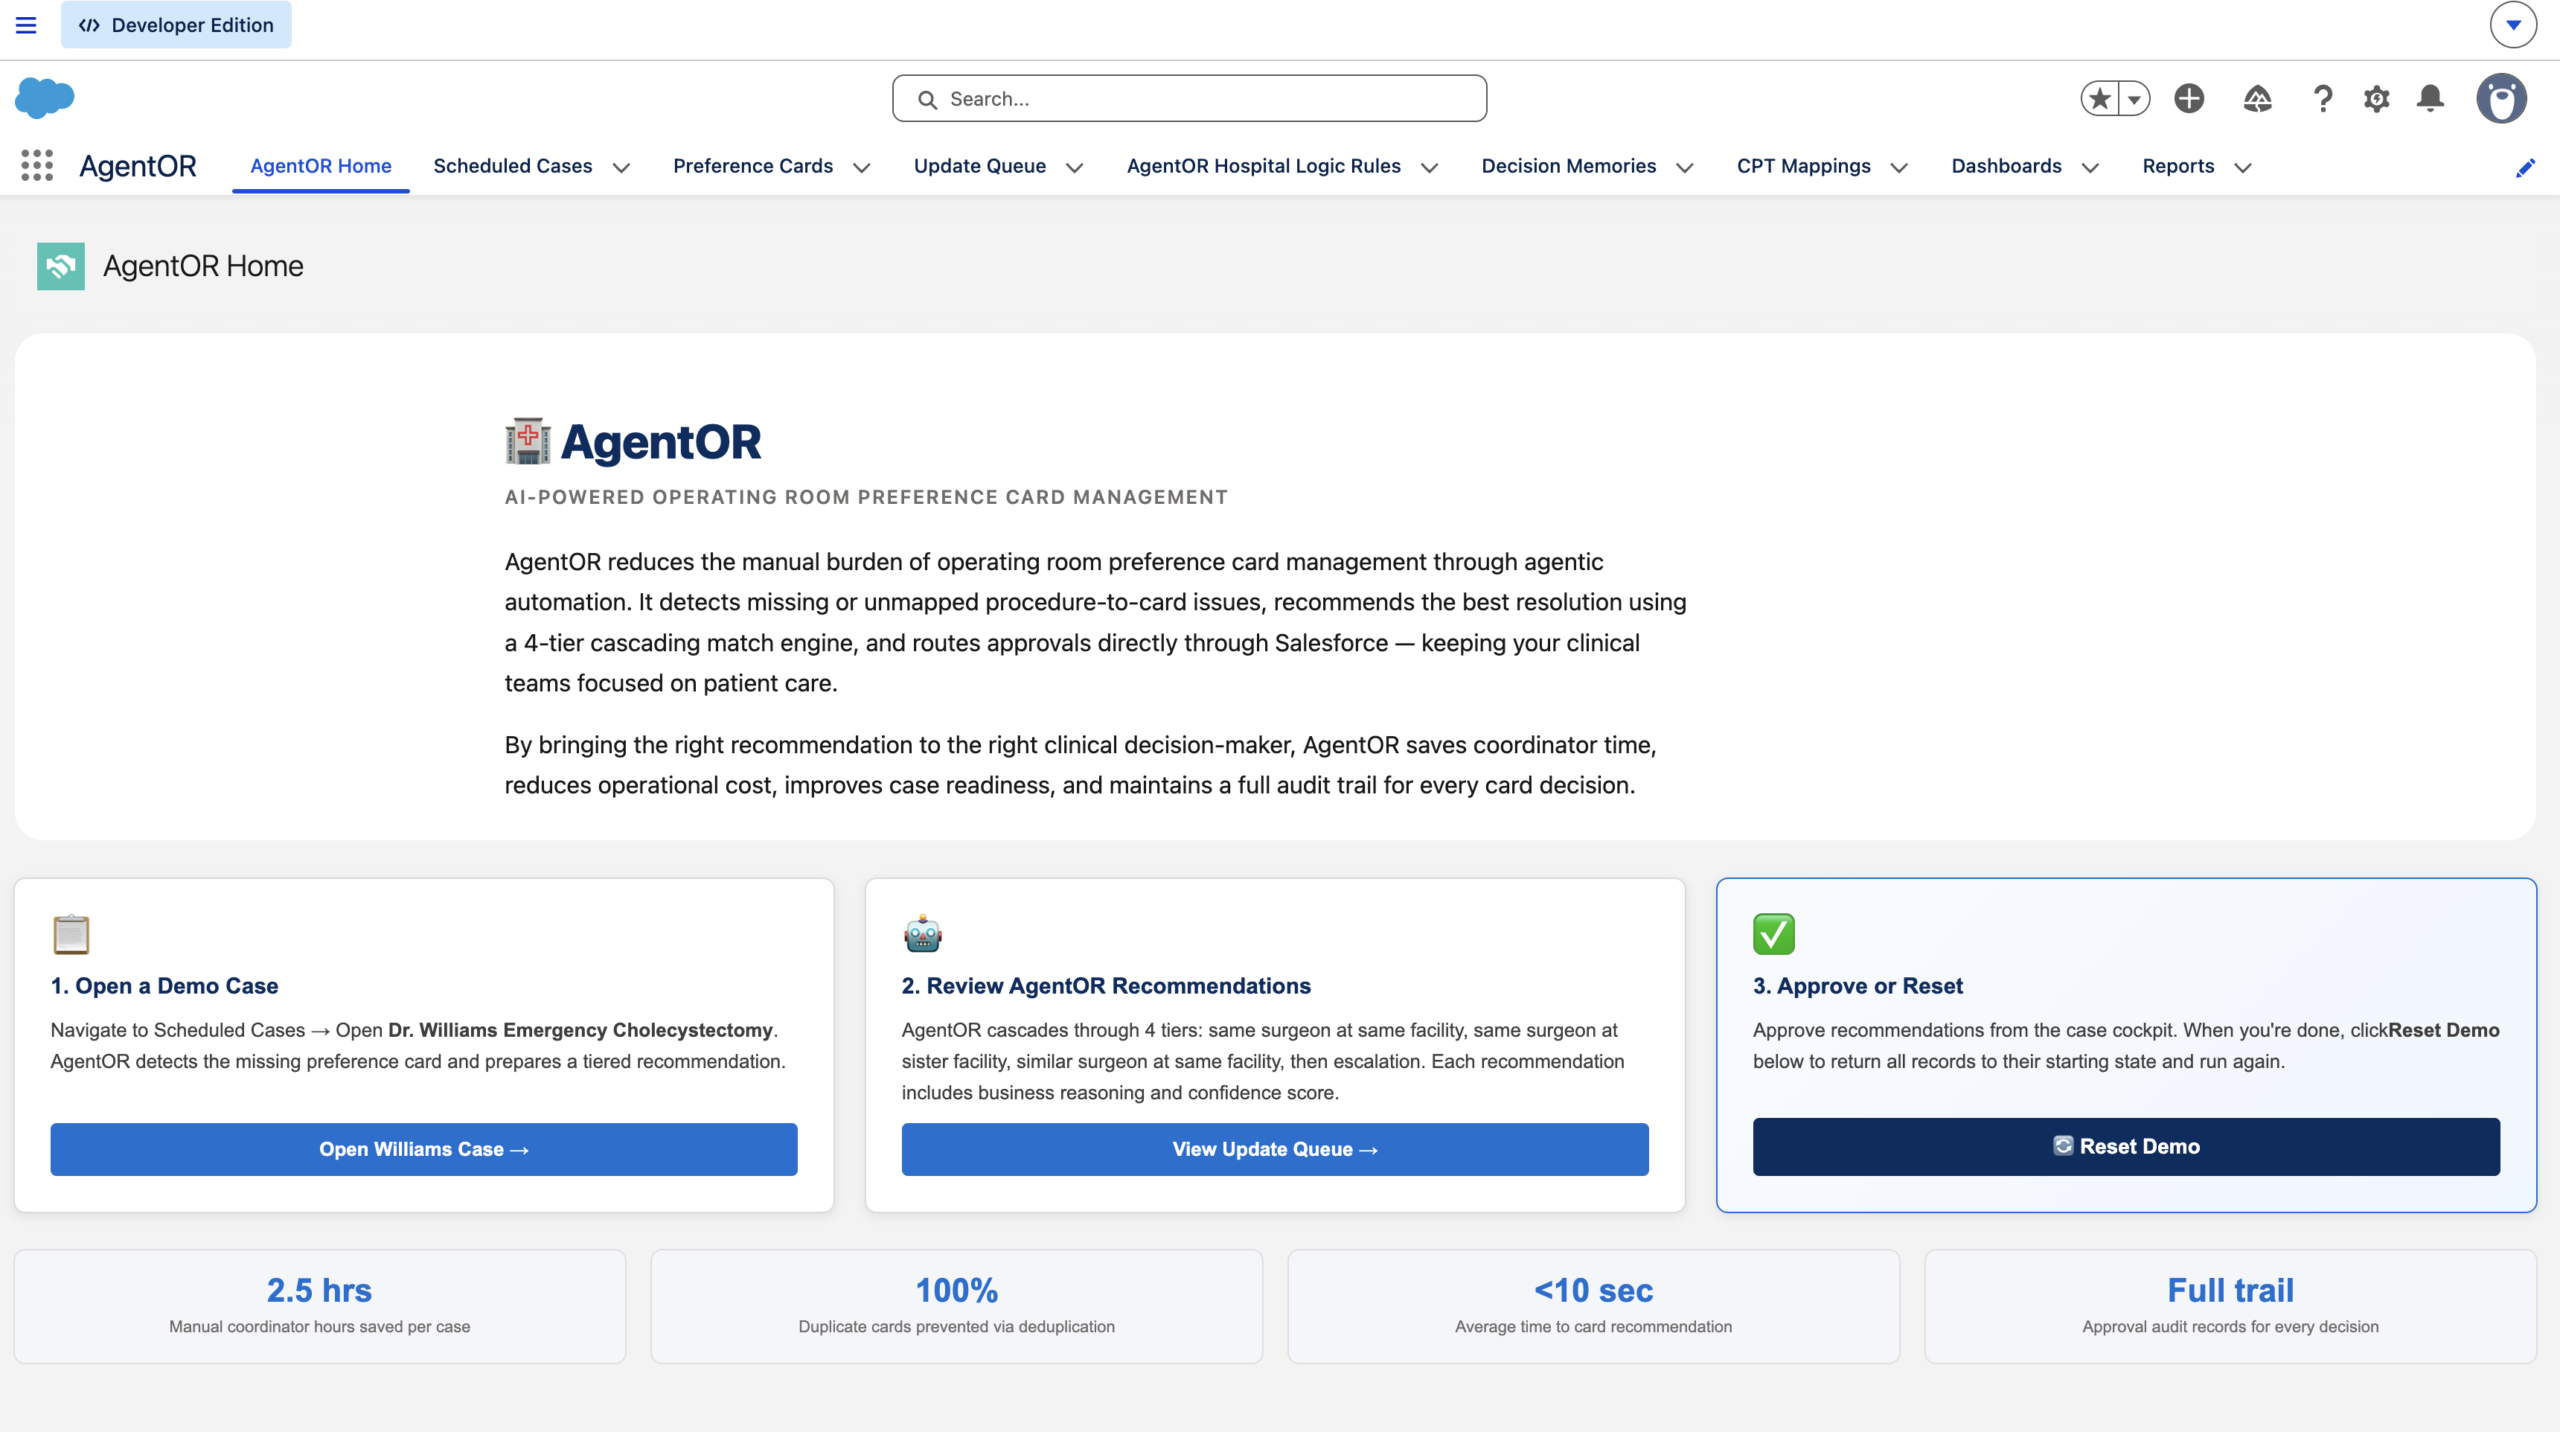Open the Reports tab
Viewport: 2560px width, 1432px height.
2178,166
